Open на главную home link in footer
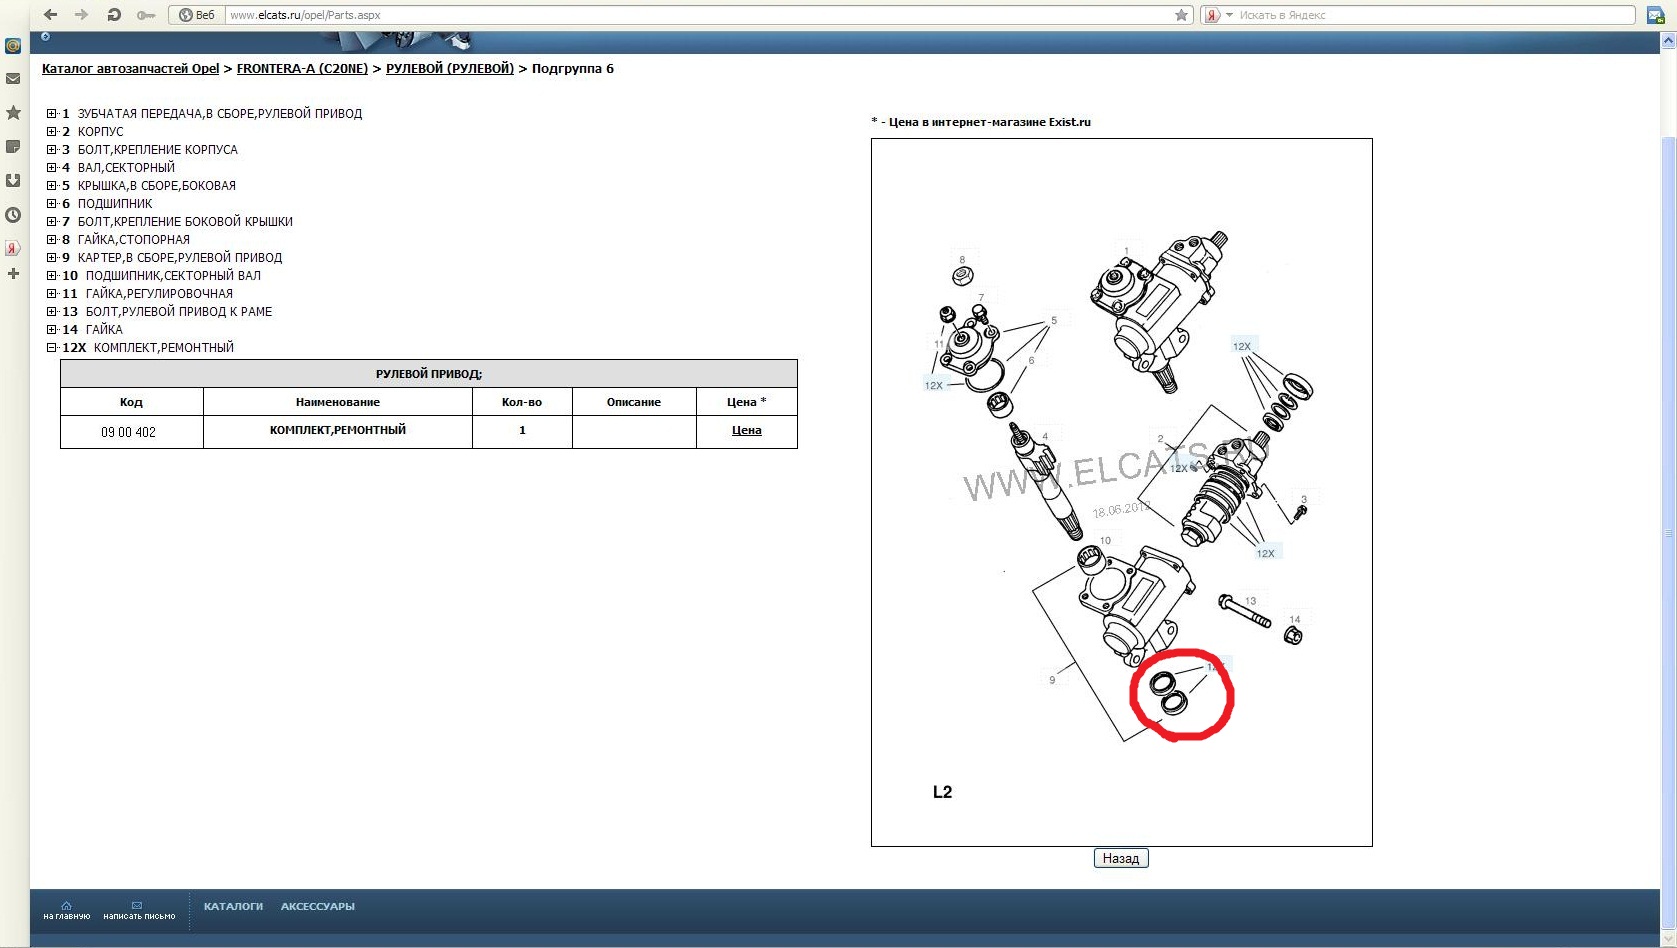This screenshot has width=1677, height=948. (66, 910)
